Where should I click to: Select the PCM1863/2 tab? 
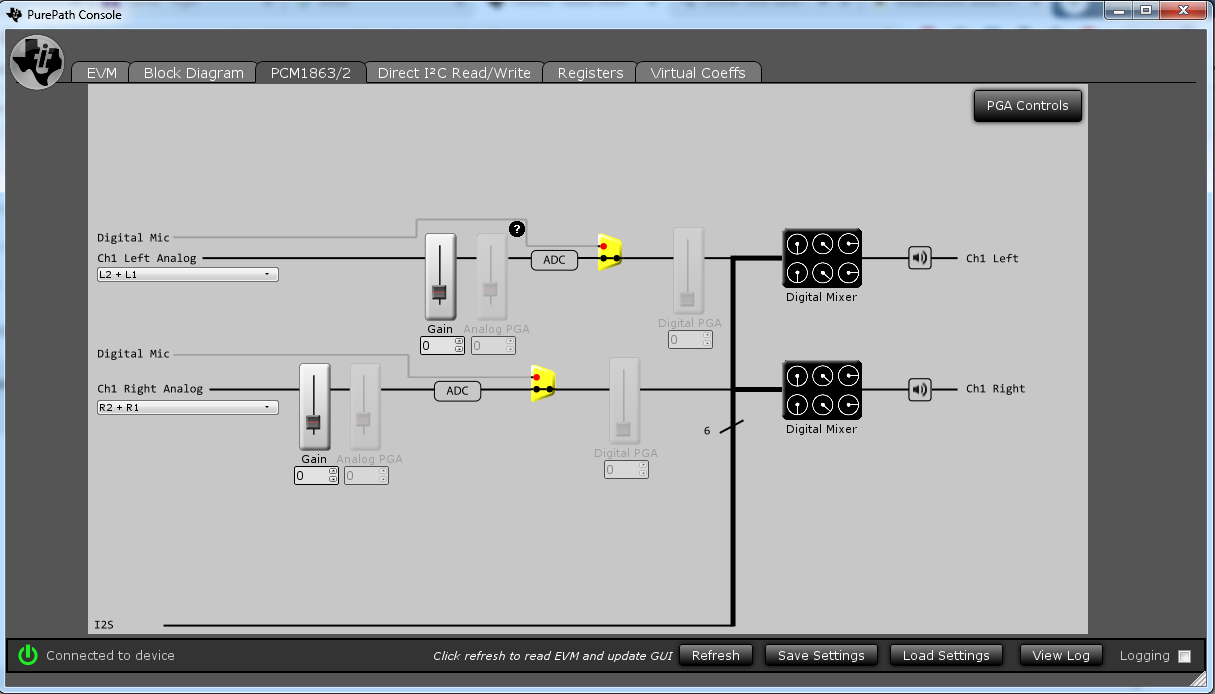coord(310,72)
